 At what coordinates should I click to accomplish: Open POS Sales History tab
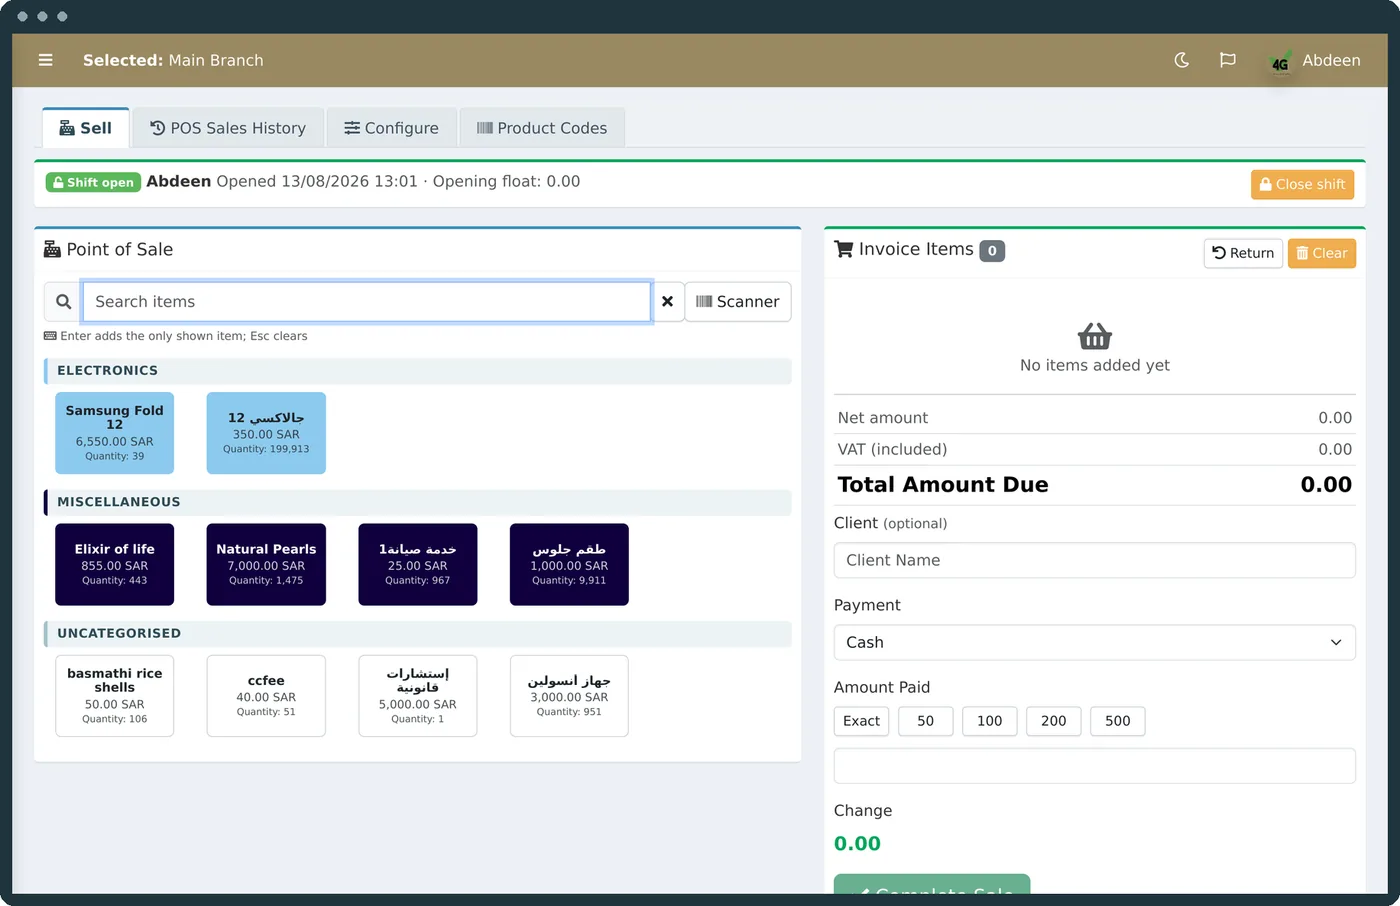coord(228,128)
